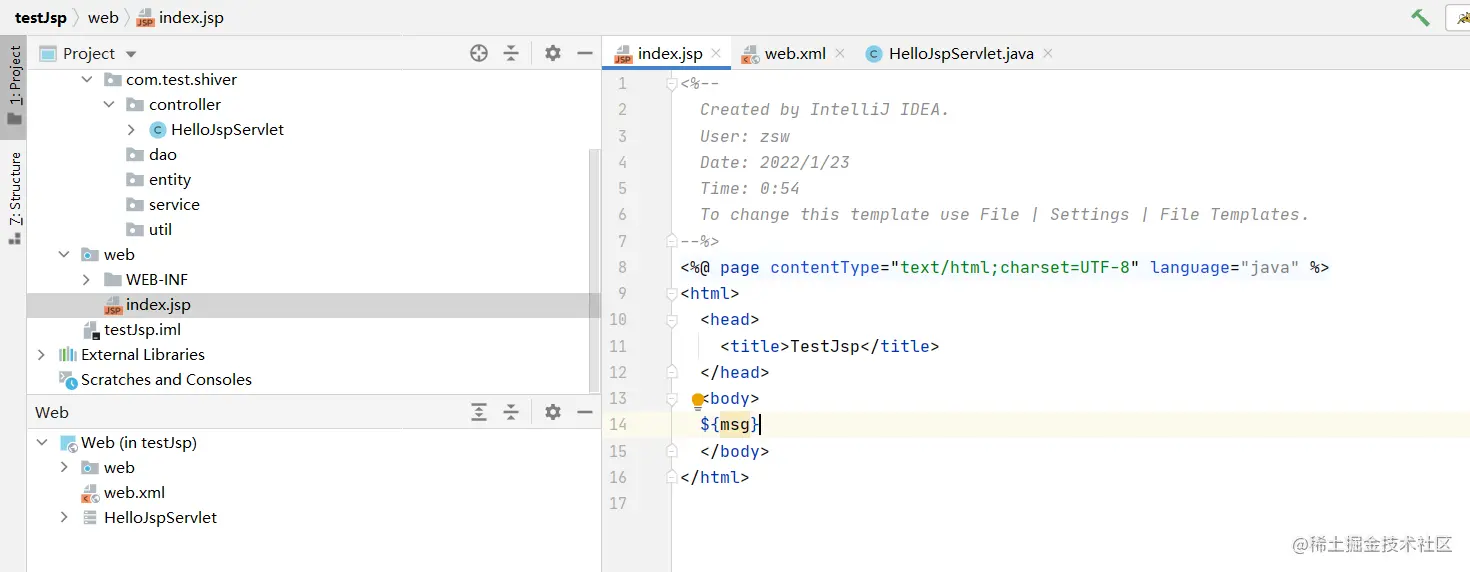This screenshot has width=1470, height=572.
Task: Click the intention lightbulb icon on line 13
Action: click(x=698, y=400)
